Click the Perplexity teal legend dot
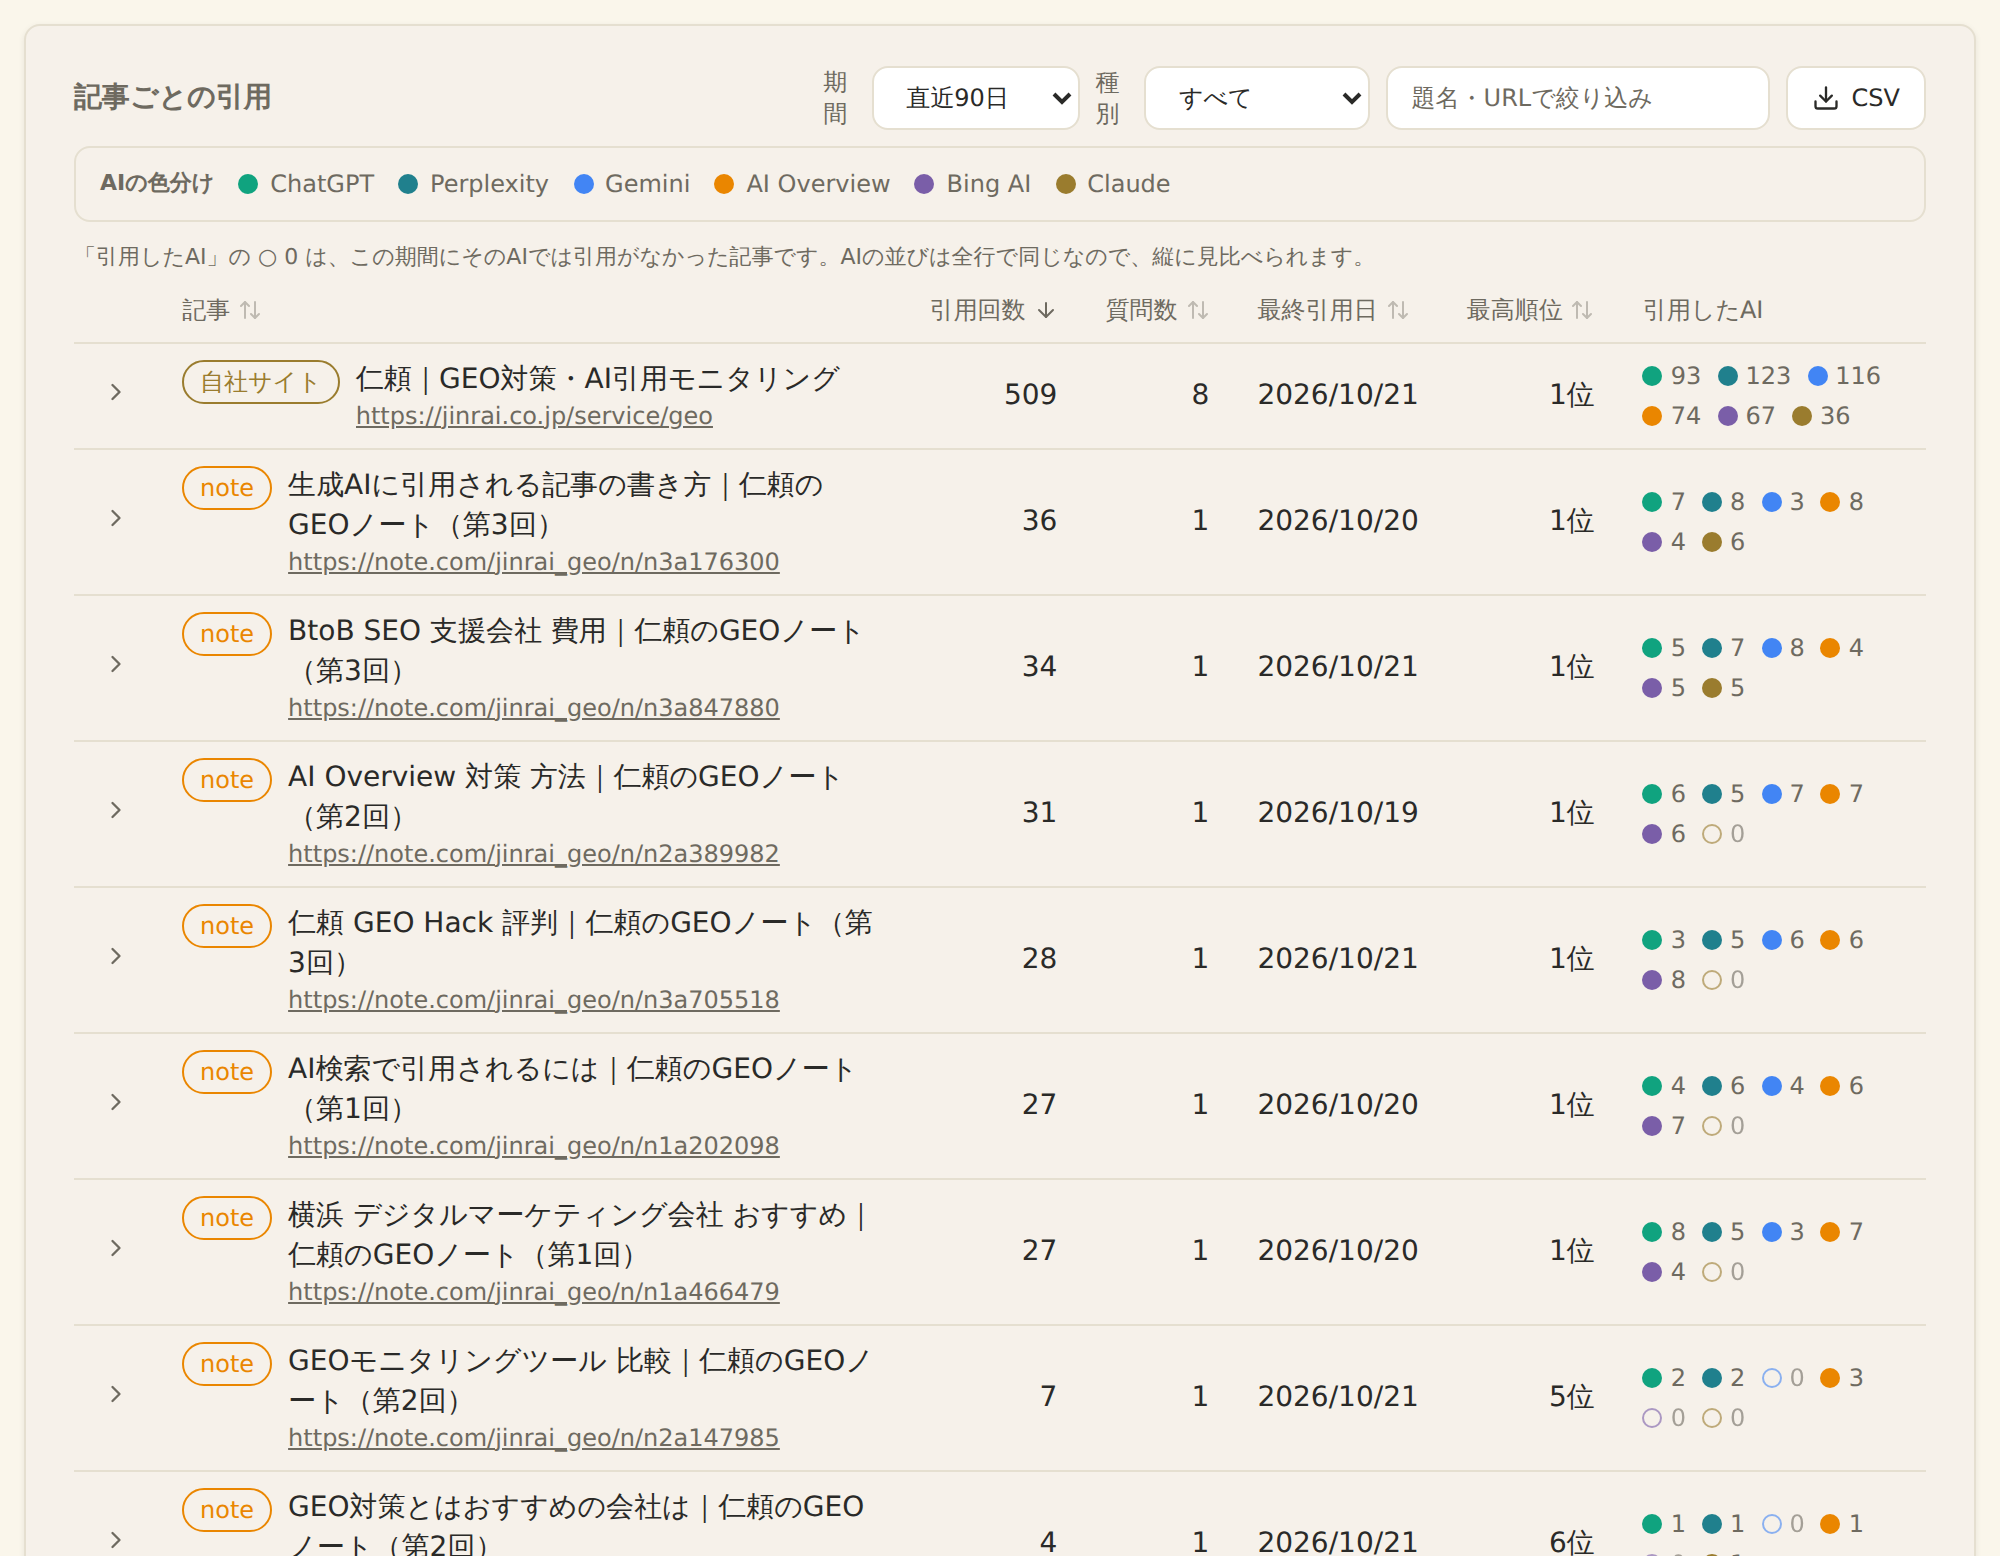This screenshot has width=2000, height=1556. (408, 184)
